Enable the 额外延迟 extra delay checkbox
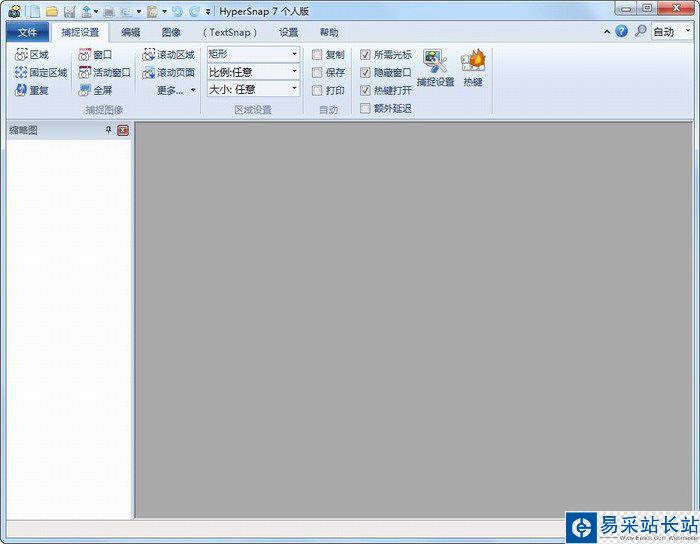This screenshot has height=544, width=700. pyautogui.click(x=365, y=108)
